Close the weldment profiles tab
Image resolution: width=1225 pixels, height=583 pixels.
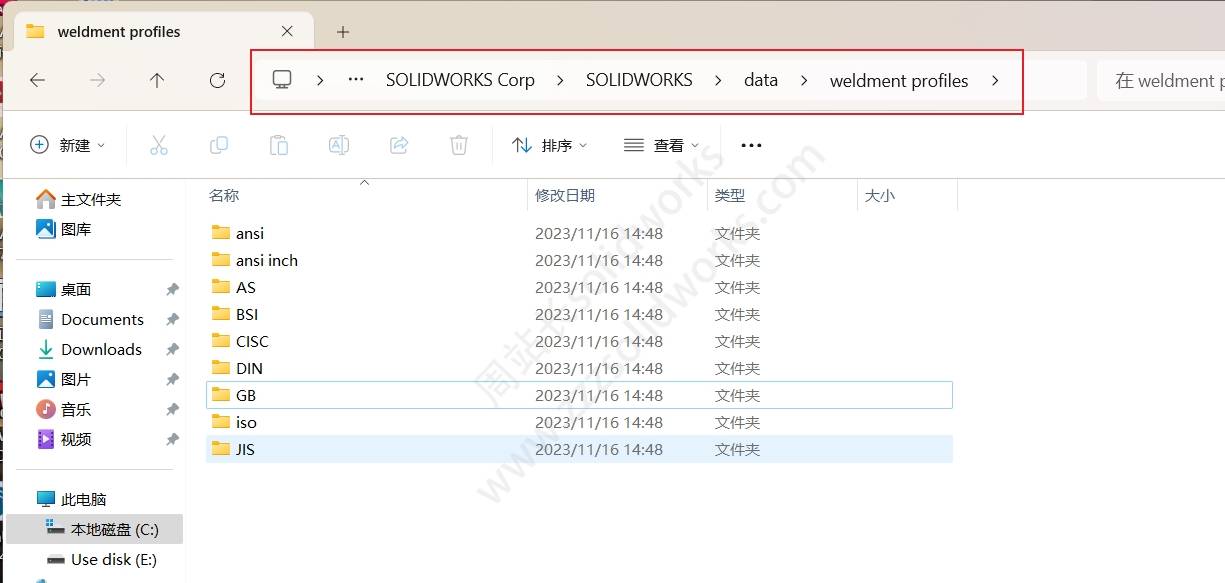pos(287,31)
